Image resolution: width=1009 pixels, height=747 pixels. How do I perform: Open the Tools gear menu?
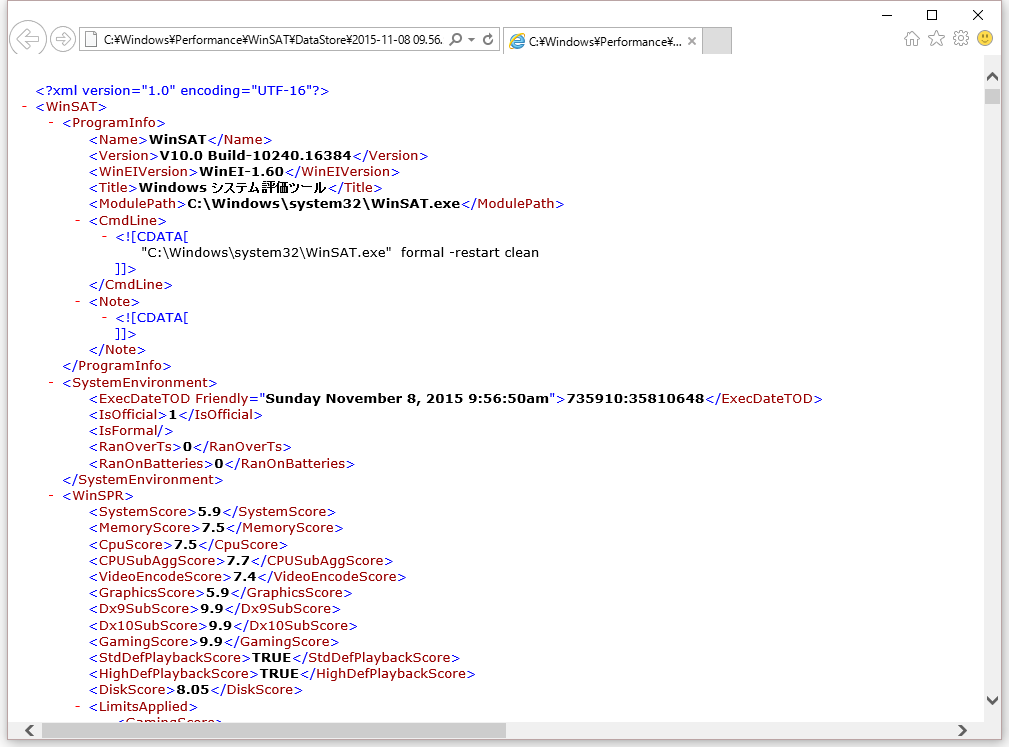[961, 39]
